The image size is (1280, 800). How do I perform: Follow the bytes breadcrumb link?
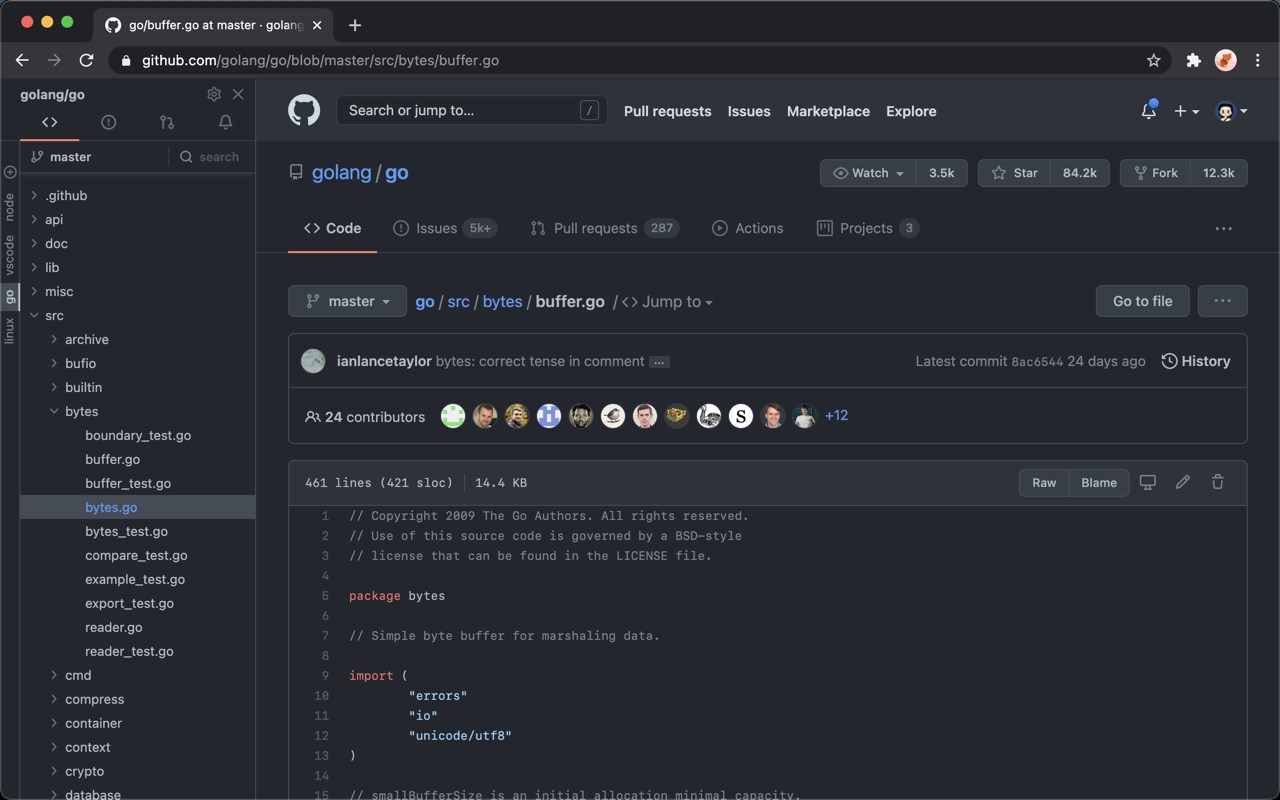coord(502,301)
